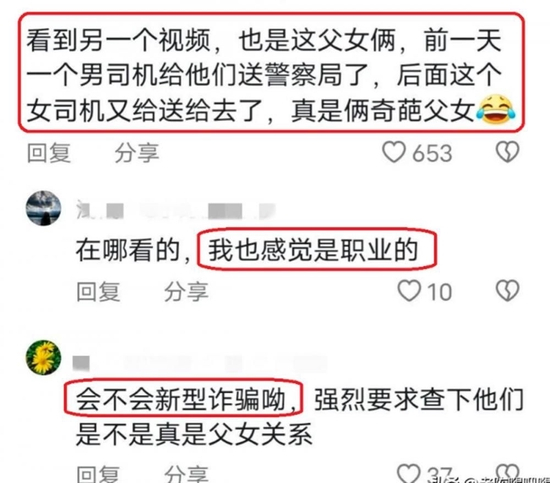Open blurred username beside sky avatar
The width and height of the screenshot is (550, 483).
(175, 211)
